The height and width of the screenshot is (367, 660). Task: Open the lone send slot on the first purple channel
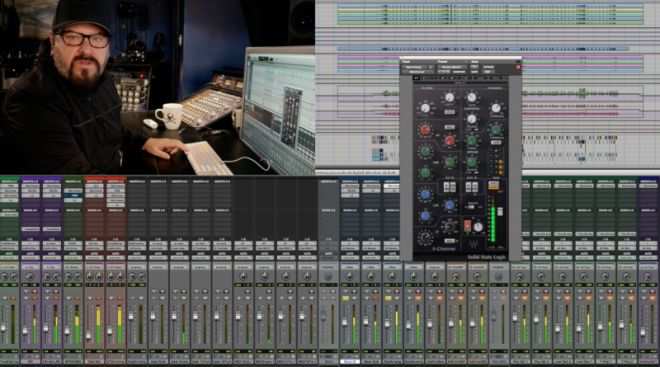coord(30,229)
